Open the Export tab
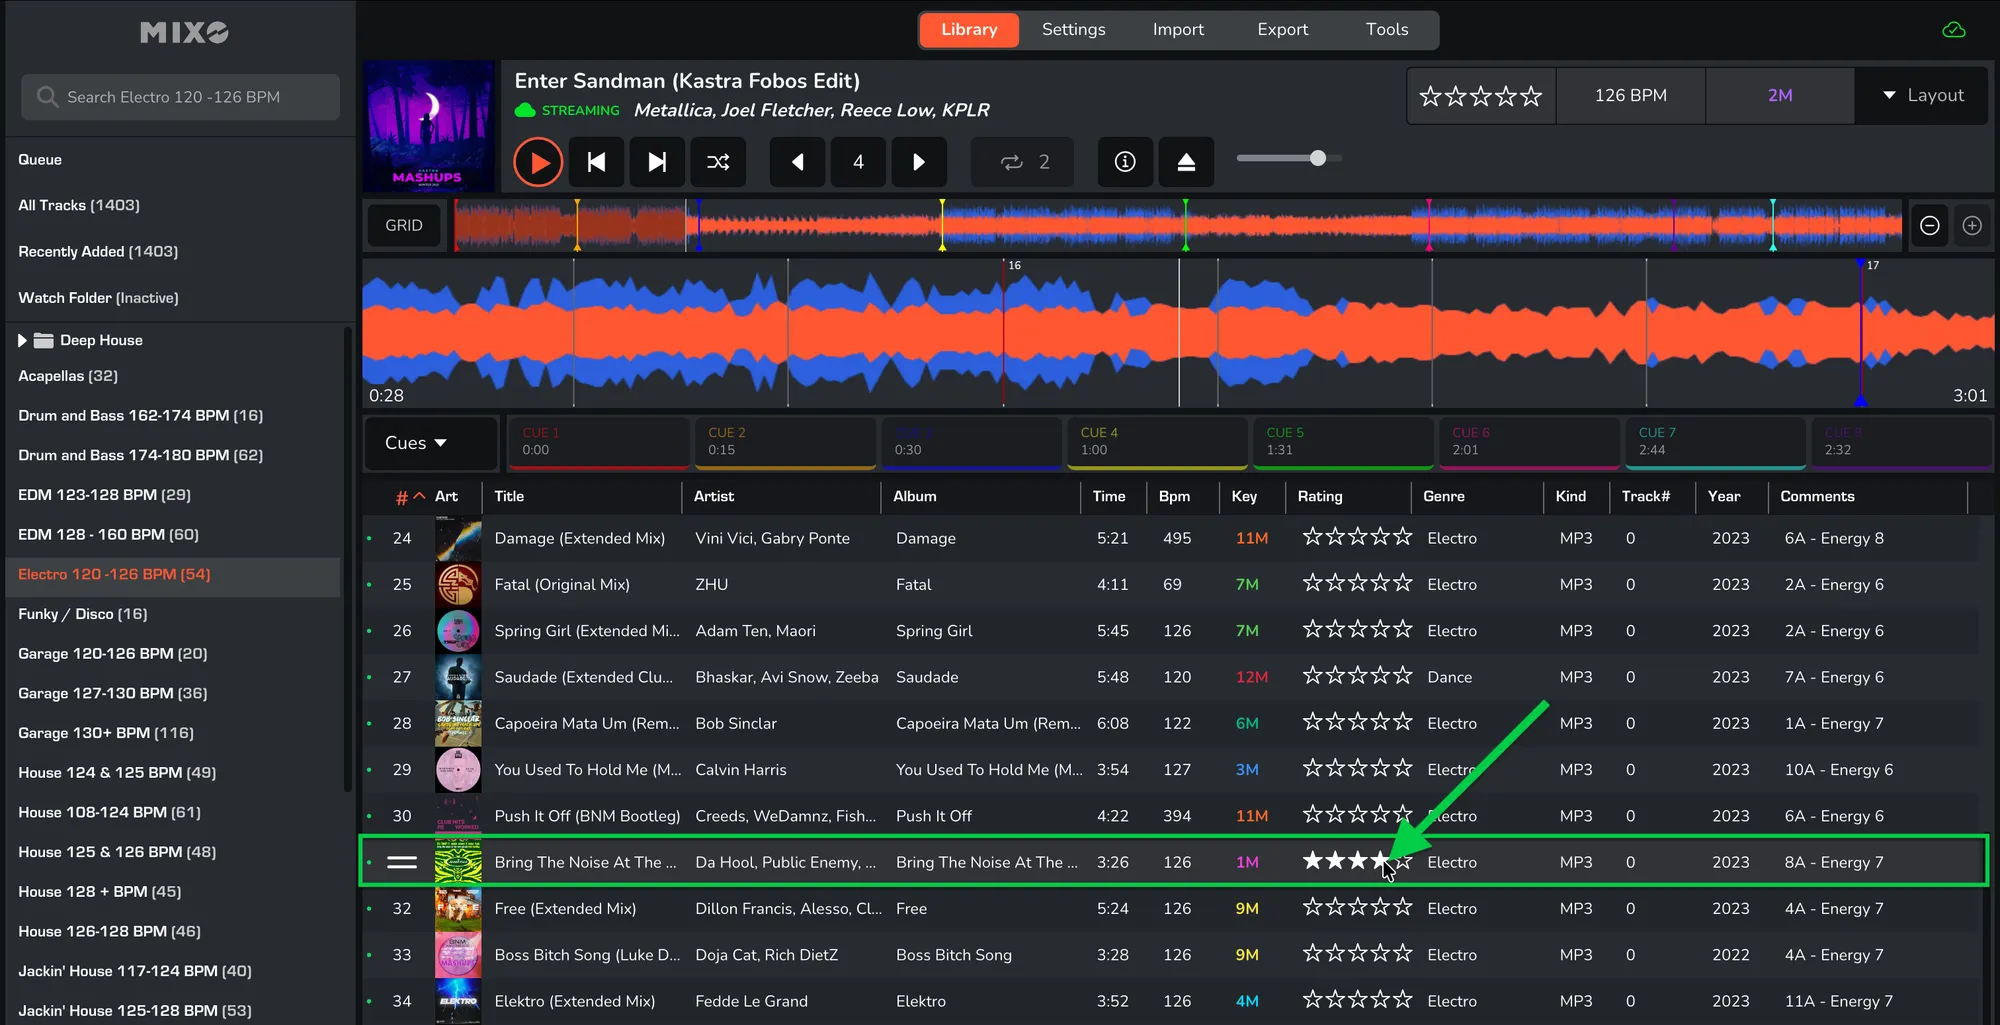The height and width of the screenshot is (1025, 2000). pos(1282,30)
